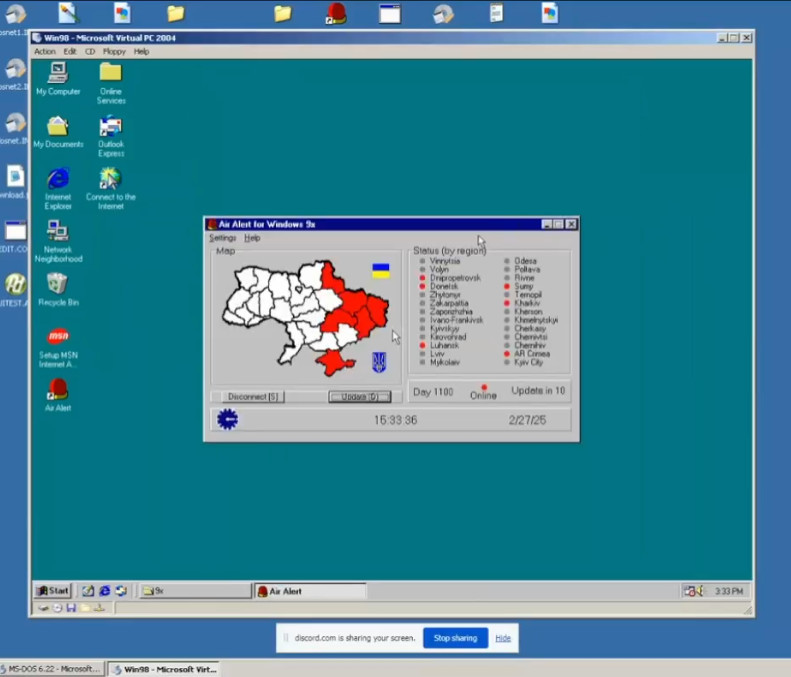The height and width of the screenshot is (677, 791).
Task: Open the Action menu in Virtual PC
Action: tap(45, 51)
